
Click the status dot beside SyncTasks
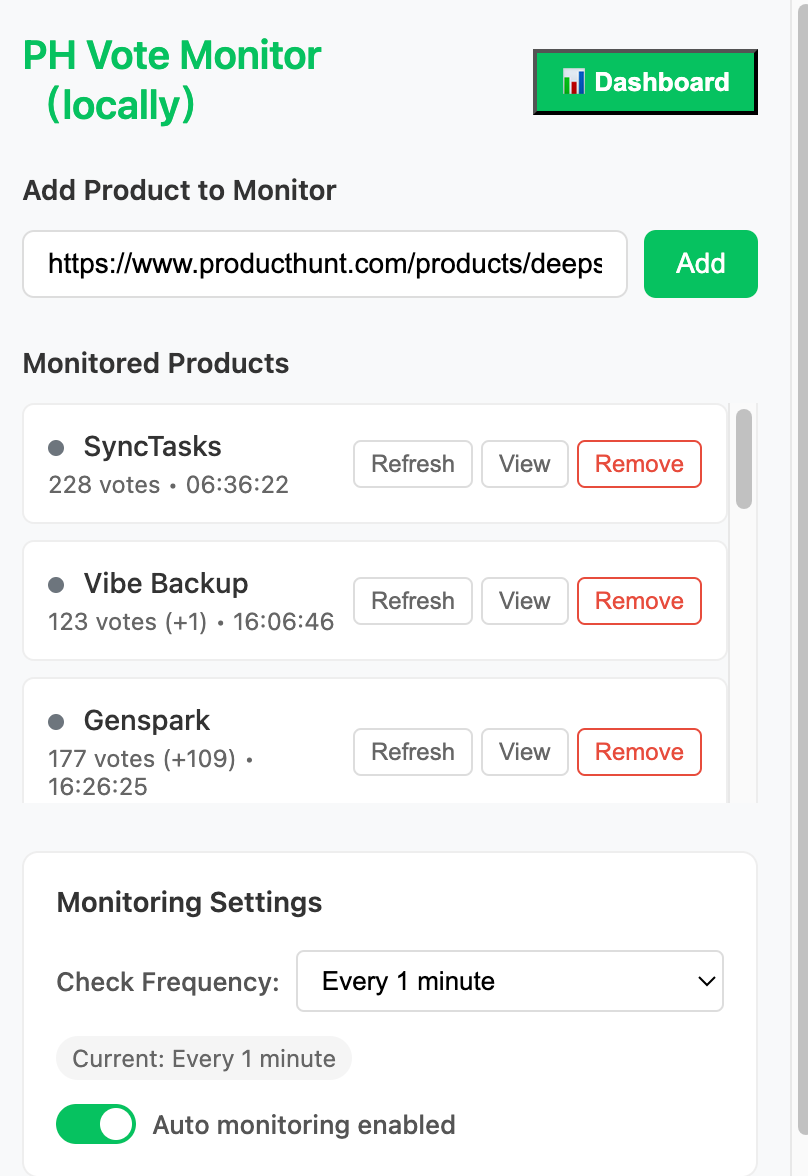(x=56, y=447)
